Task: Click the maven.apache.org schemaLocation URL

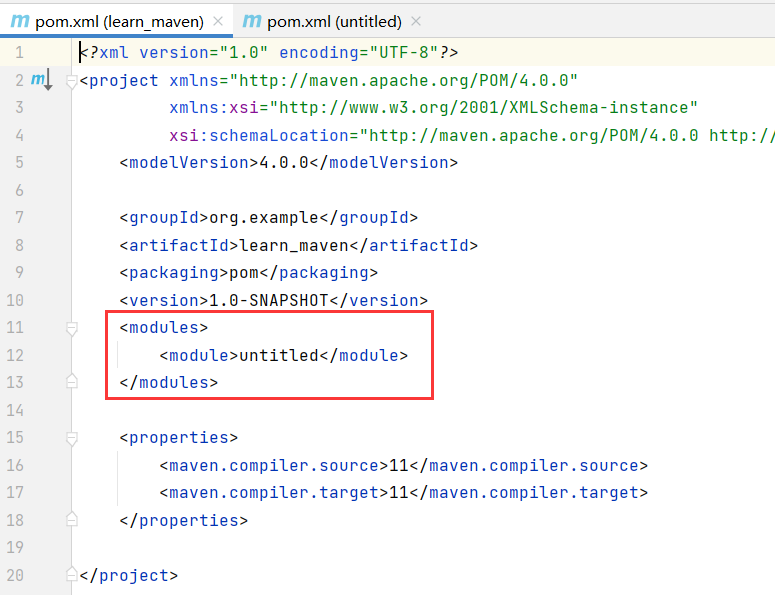Action: coord(533,135)
